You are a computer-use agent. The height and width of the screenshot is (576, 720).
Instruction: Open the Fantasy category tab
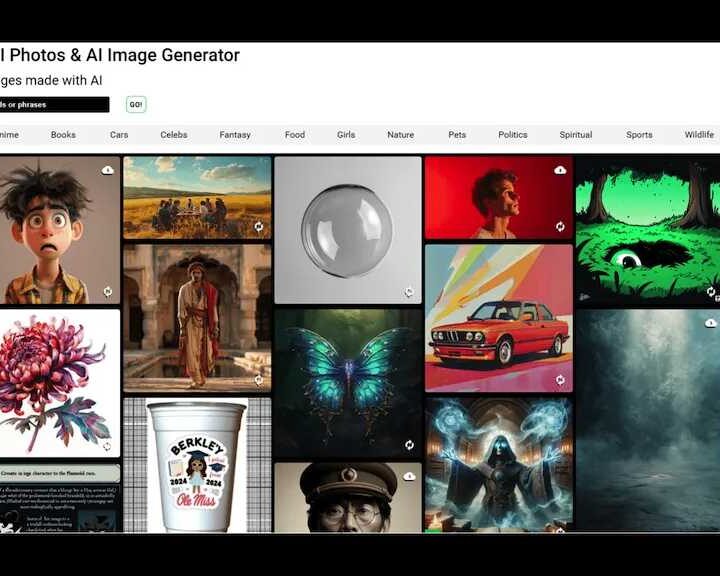(235, 135)
